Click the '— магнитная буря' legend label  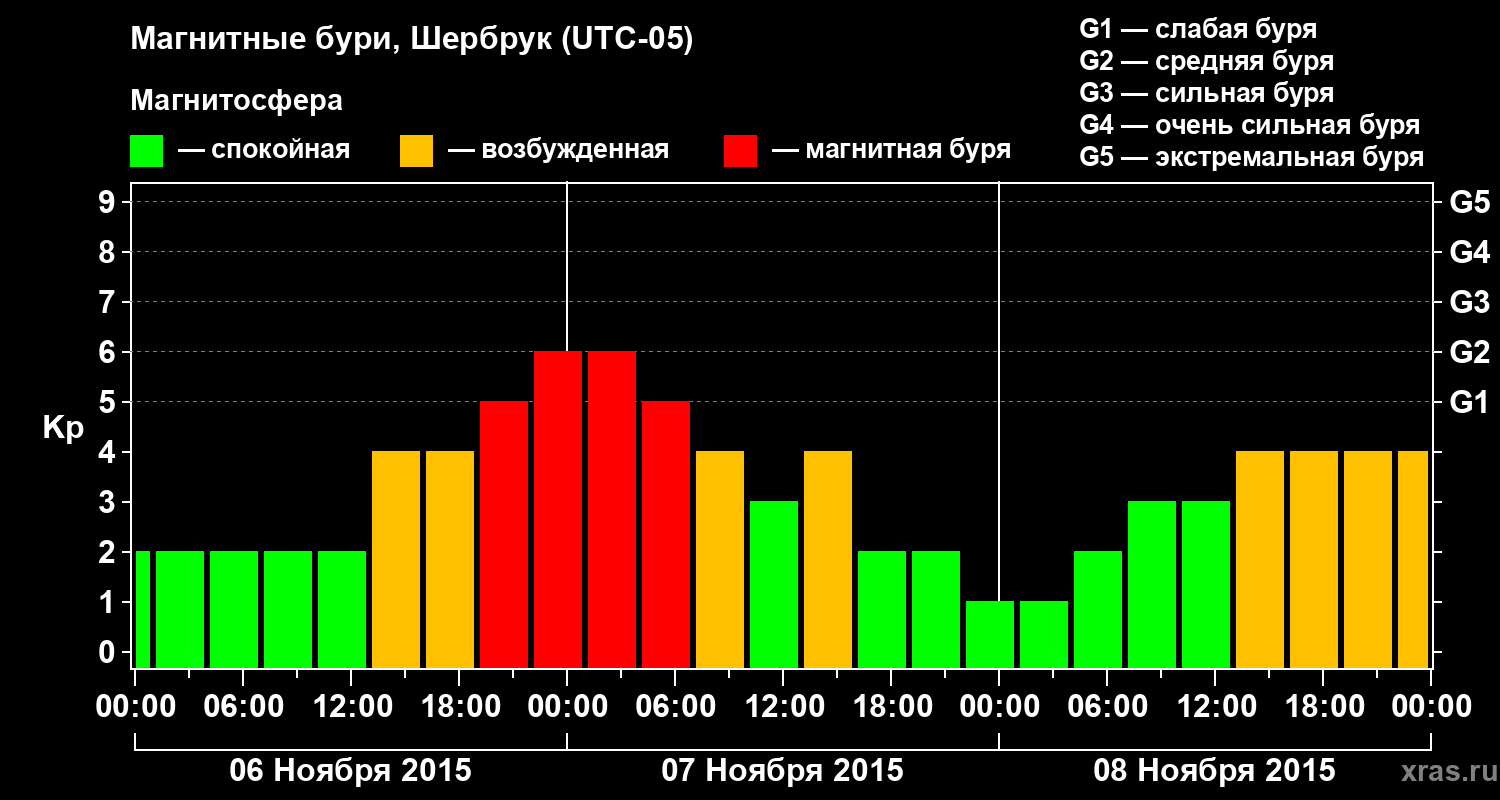pyautogui.click(x=891, y=150)
